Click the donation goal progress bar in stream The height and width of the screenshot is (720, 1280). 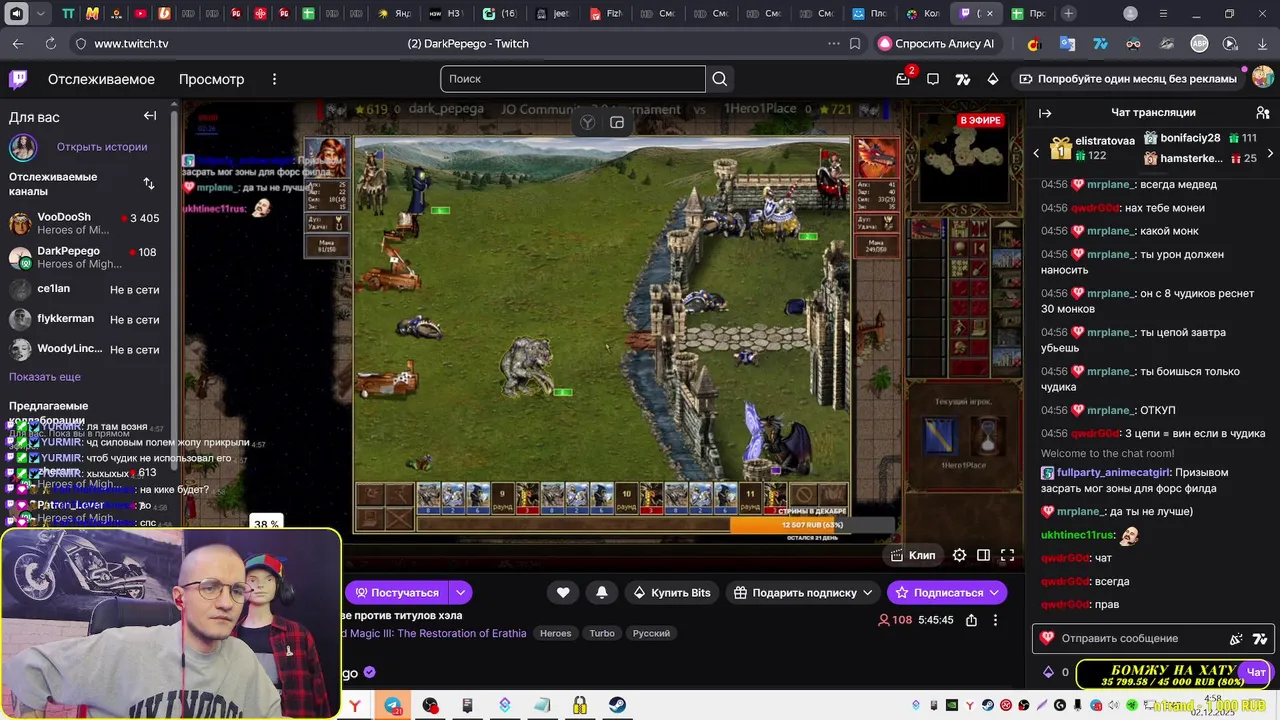(812, 524)
